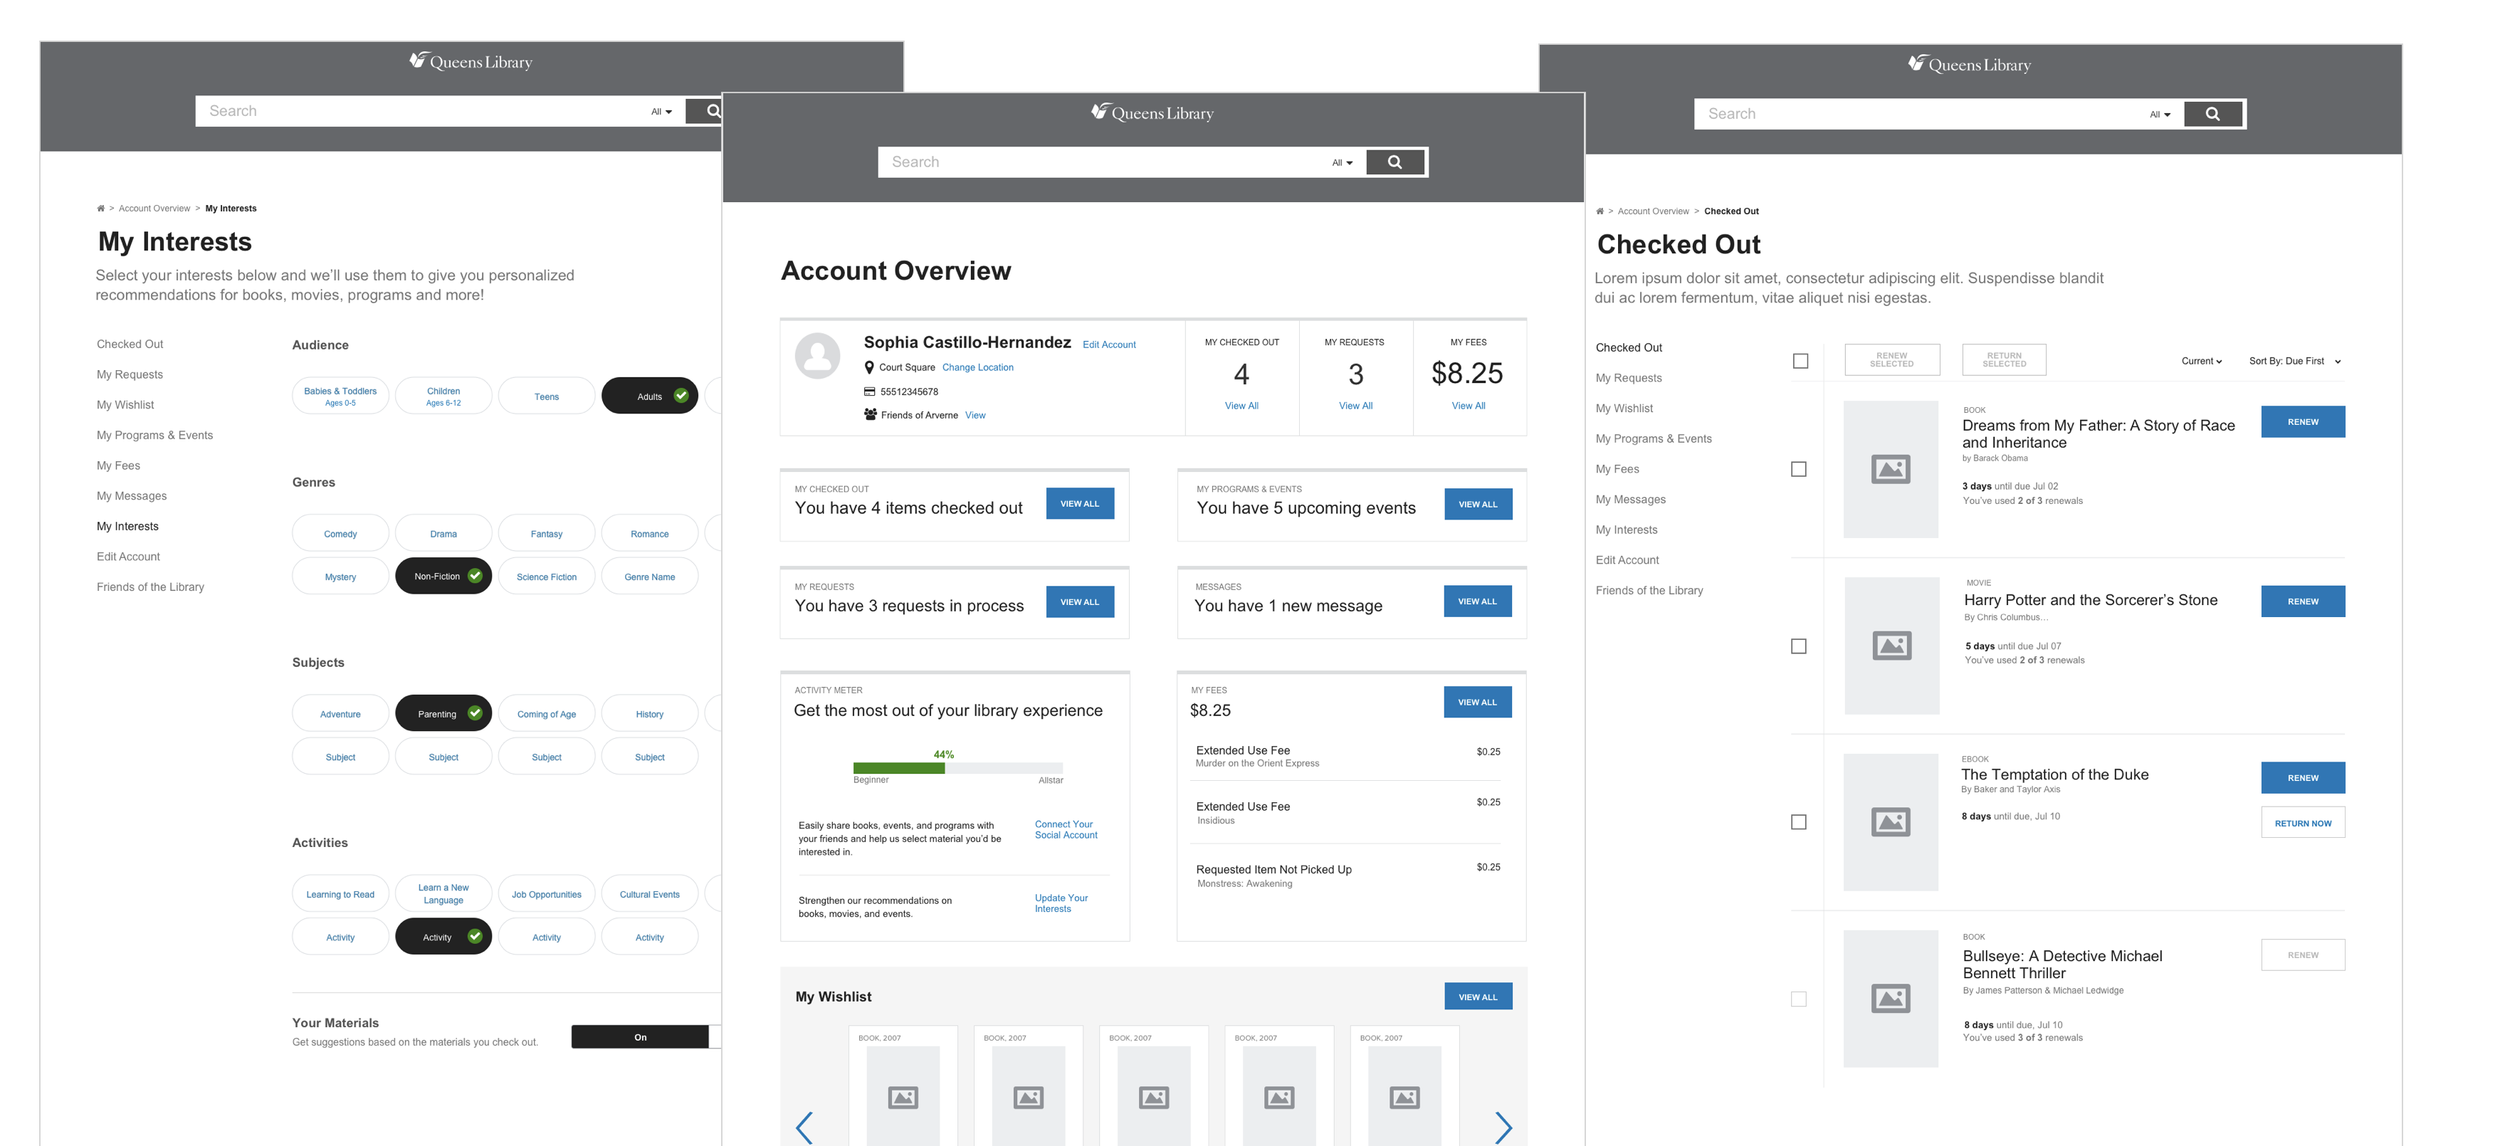Click the wishlist carousel previous arrow

(804, 1127)
